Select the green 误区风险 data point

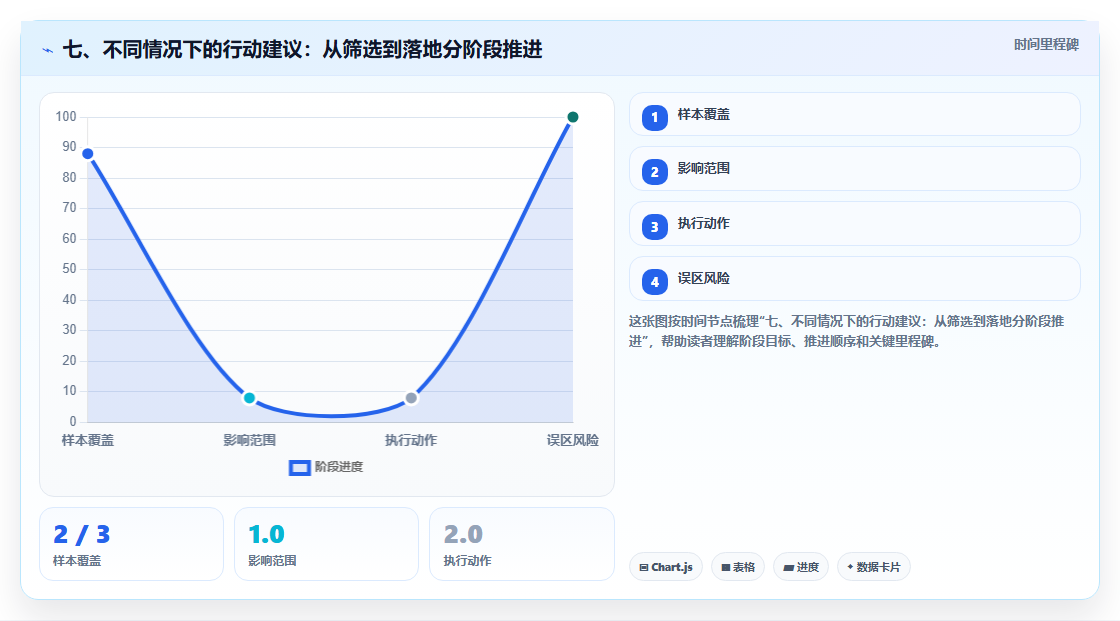coord(573,117)
